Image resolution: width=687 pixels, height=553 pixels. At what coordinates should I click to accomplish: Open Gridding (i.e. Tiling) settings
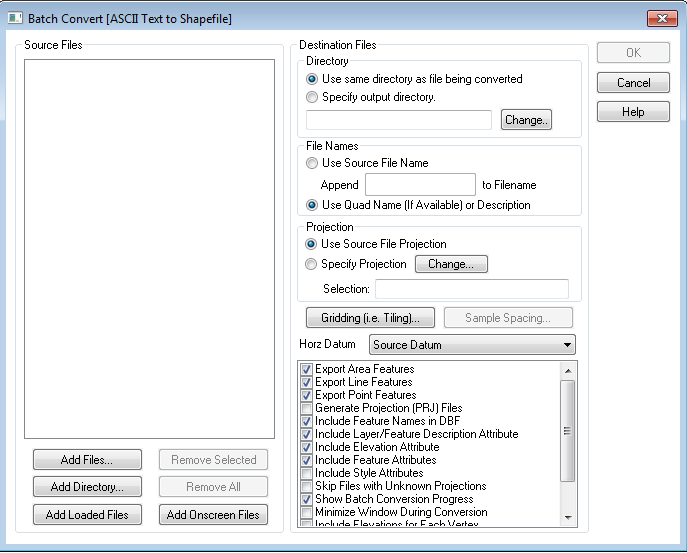pyautogui.click(x=370, y=318)
